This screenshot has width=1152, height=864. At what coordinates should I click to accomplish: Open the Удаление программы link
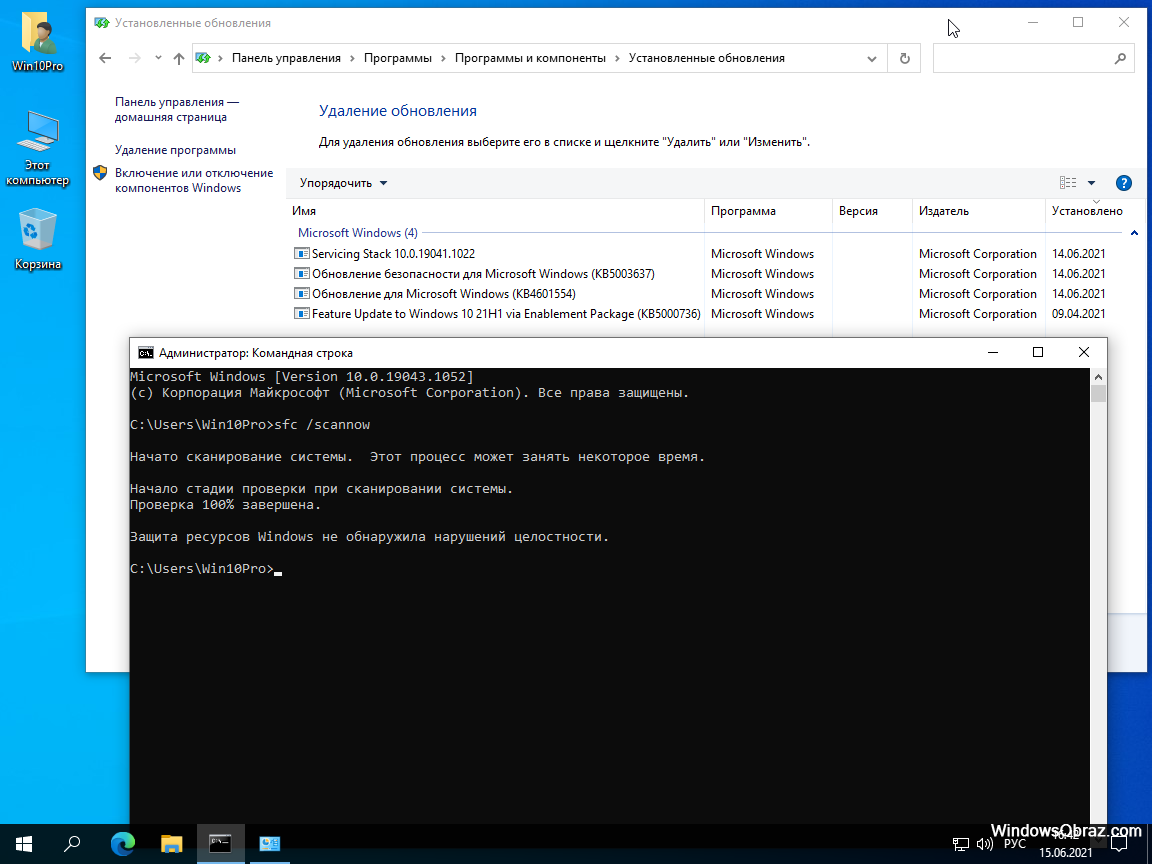(x=175, y=150)
